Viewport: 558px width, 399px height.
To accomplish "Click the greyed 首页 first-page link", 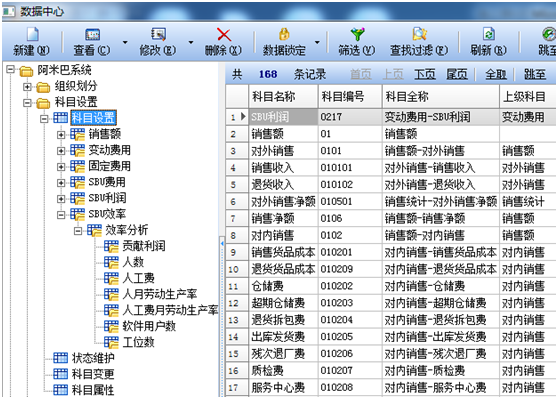I will [x=361, y=74].
